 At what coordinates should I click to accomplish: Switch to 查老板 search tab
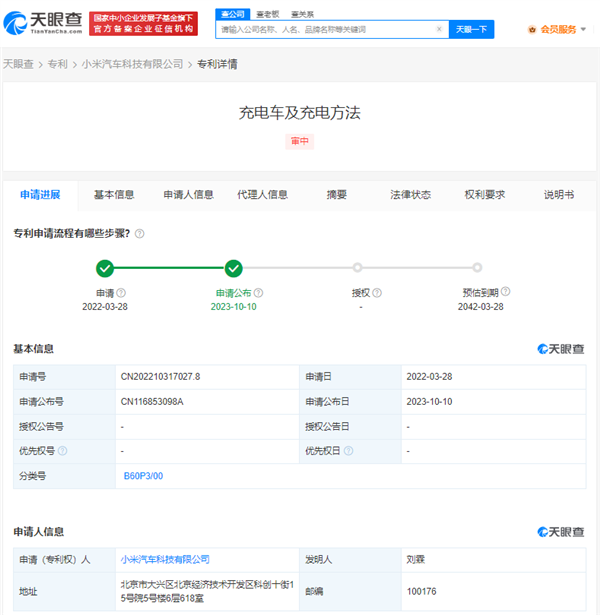267,14
